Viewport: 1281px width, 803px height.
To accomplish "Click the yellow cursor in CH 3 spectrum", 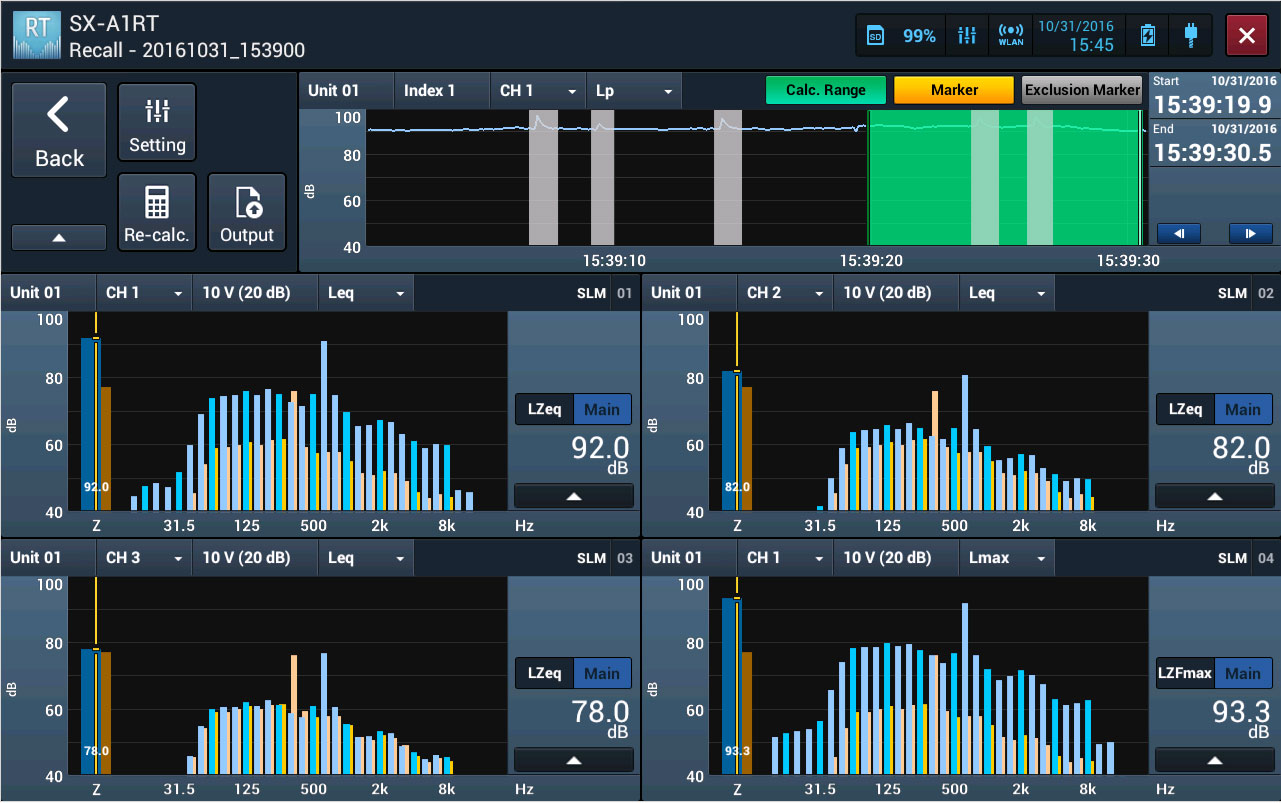I will 96,649.
